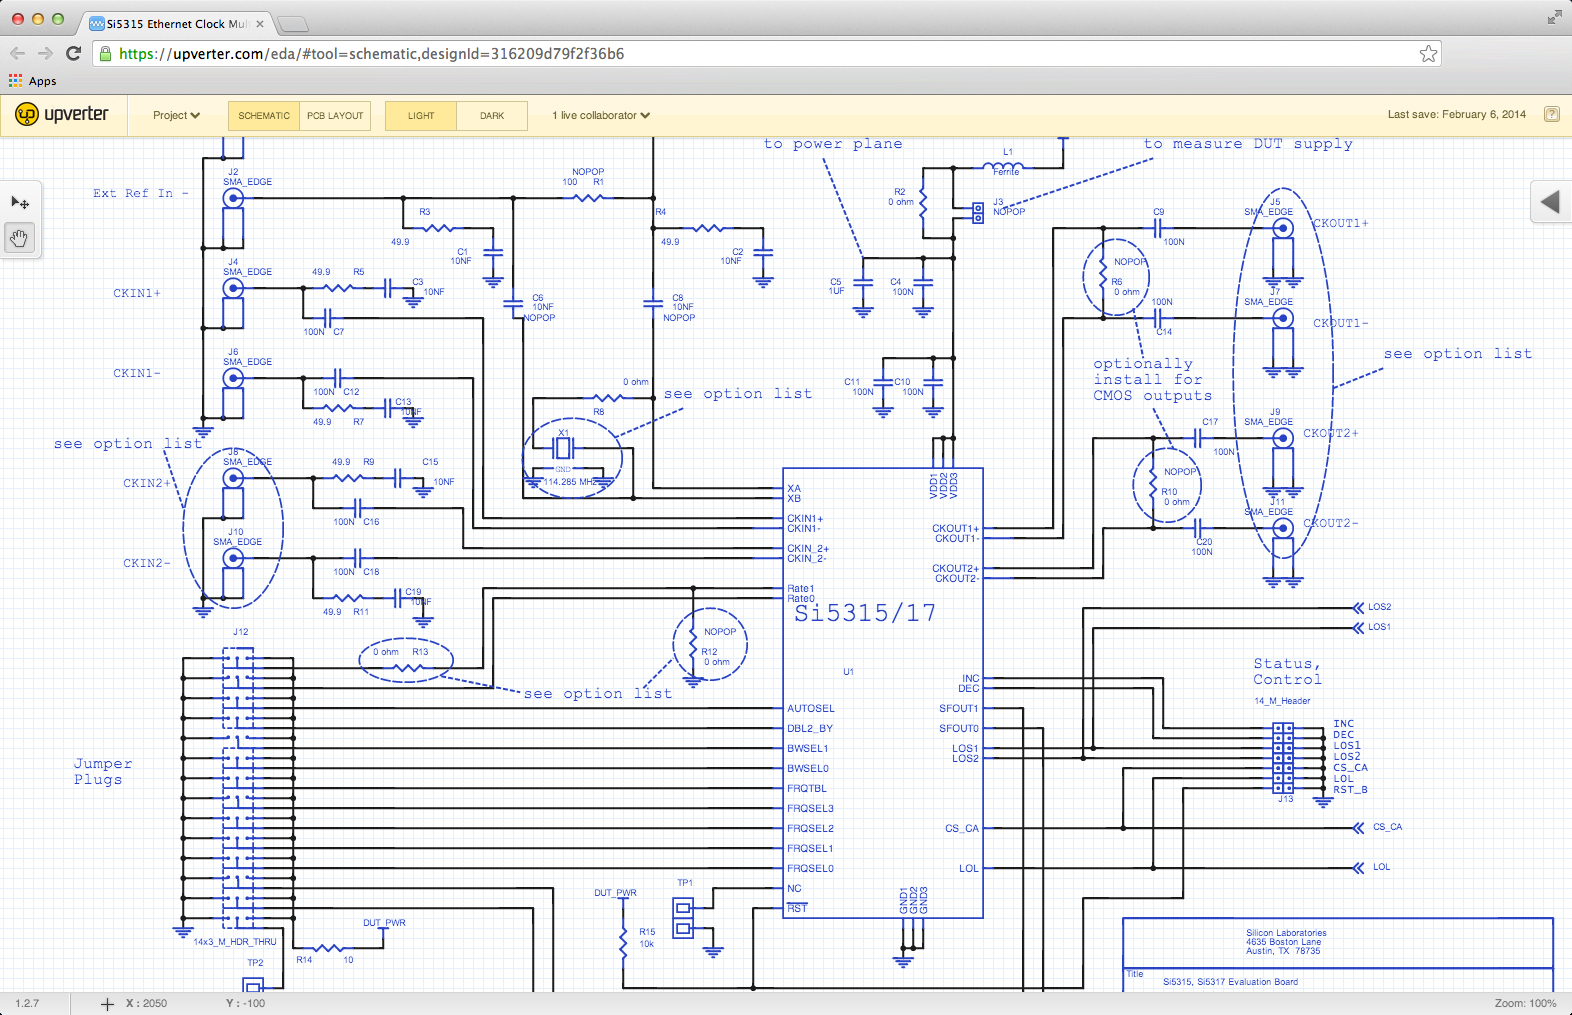Reload the page in the browser
This screenshot has width=1572, height=1015.
(73, 54)
